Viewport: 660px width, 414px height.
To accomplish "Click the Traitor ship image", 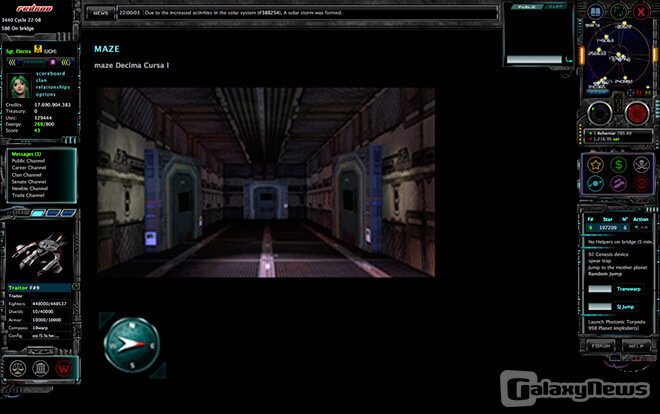I will pos(40,254).
